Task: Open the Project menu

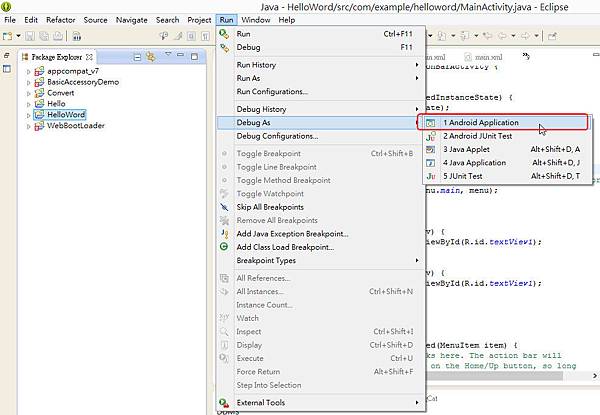Action: click(199, 20)
